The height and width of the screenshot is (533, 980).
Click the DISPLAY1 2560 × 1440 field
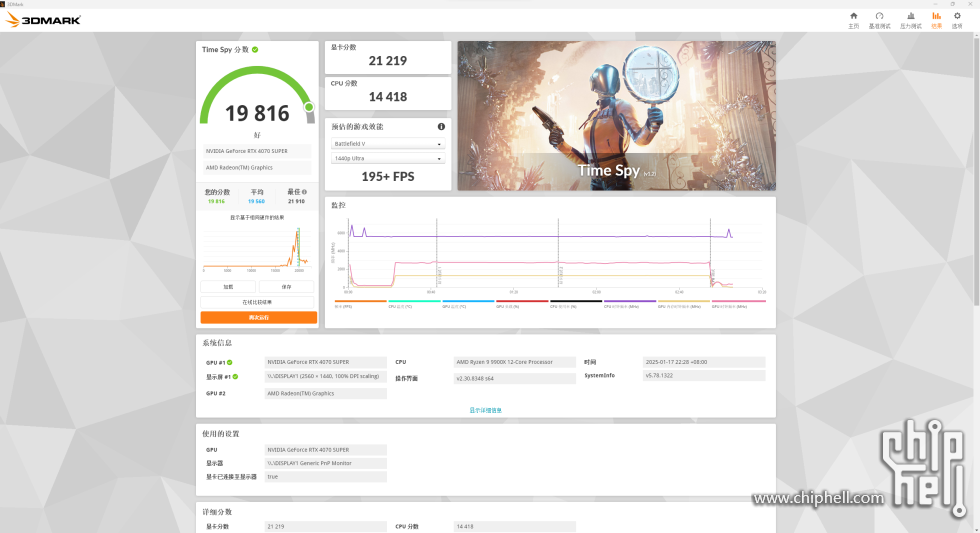[x=326, y=377]
